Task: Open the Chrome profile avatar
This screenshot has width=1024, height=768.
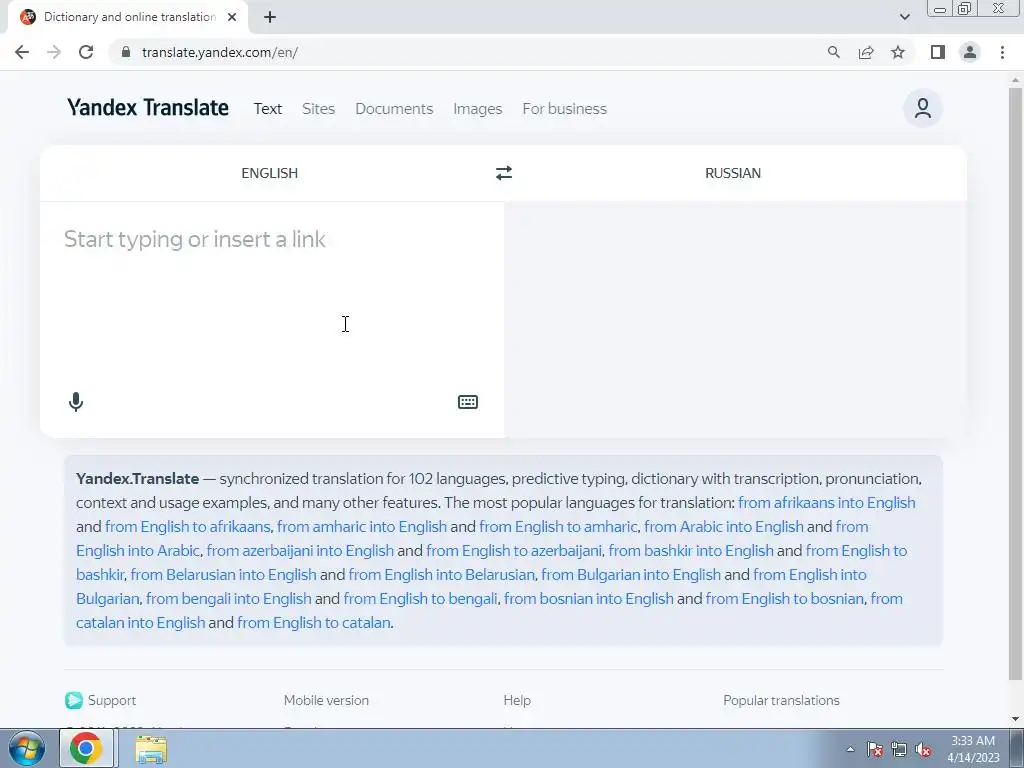Action: click(x=970, y=52)
